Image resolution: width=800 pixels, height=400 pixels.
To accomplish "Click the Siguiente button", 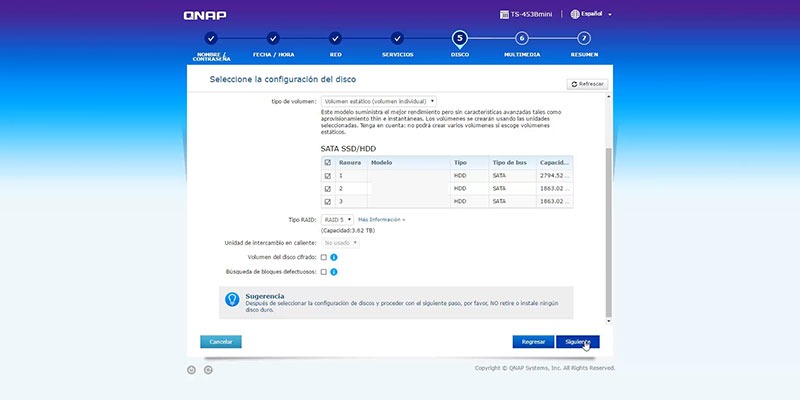I will click(578, 342).
